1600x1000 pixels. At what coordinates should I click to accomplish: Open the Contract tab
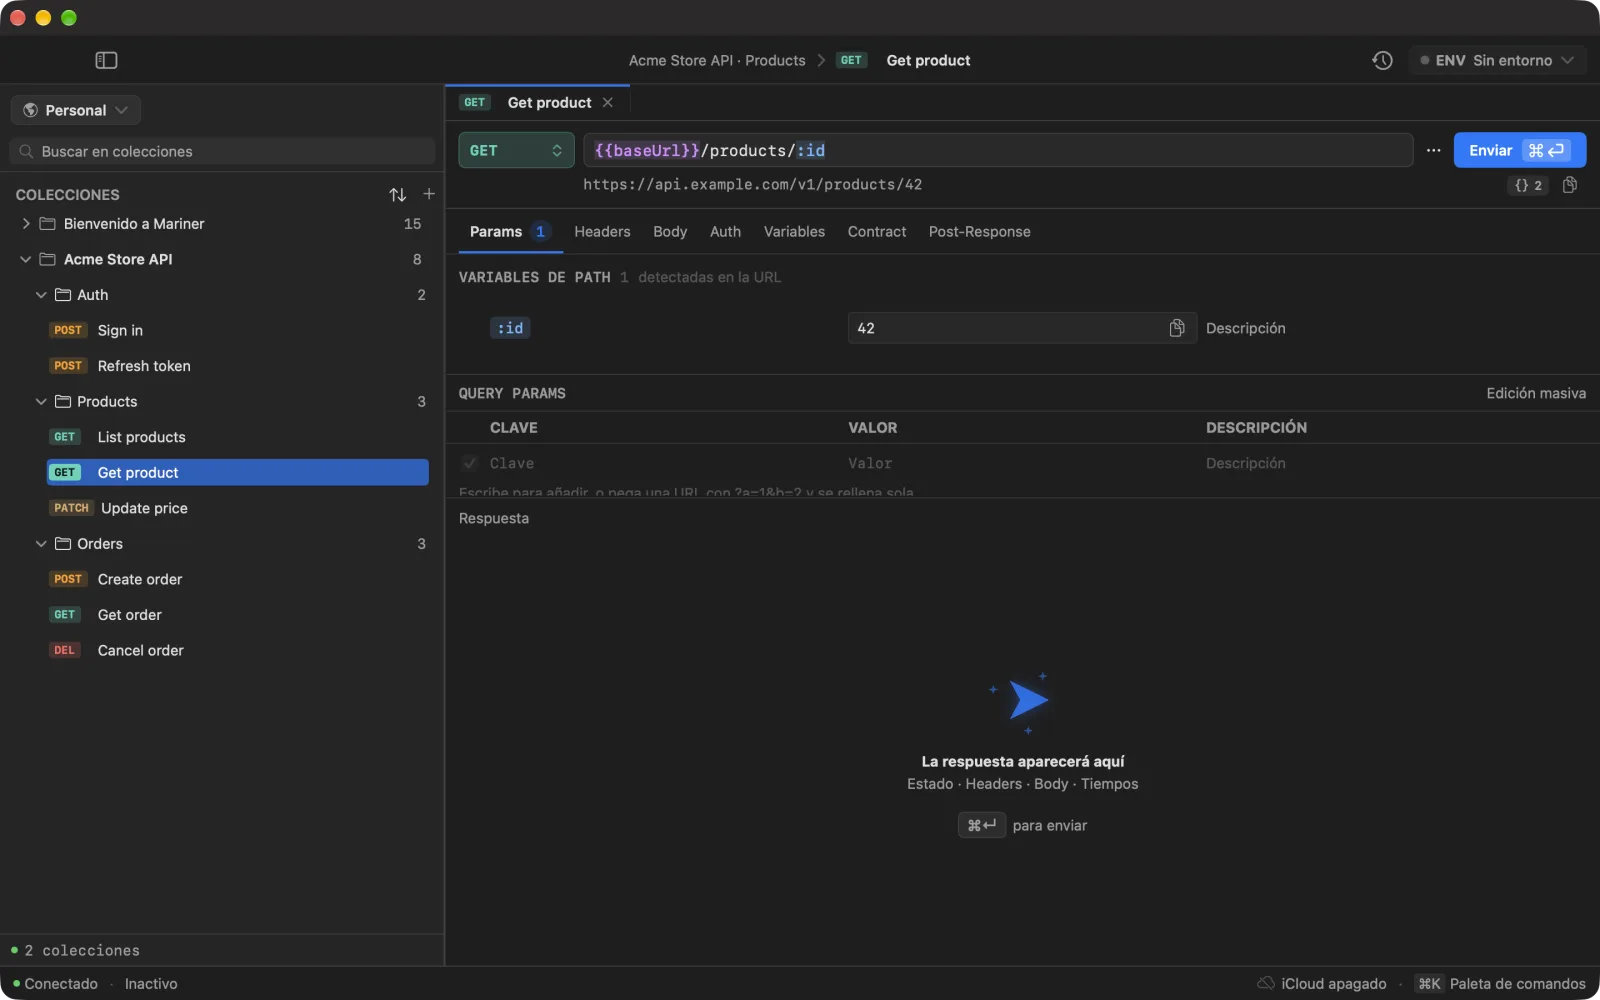877,231
